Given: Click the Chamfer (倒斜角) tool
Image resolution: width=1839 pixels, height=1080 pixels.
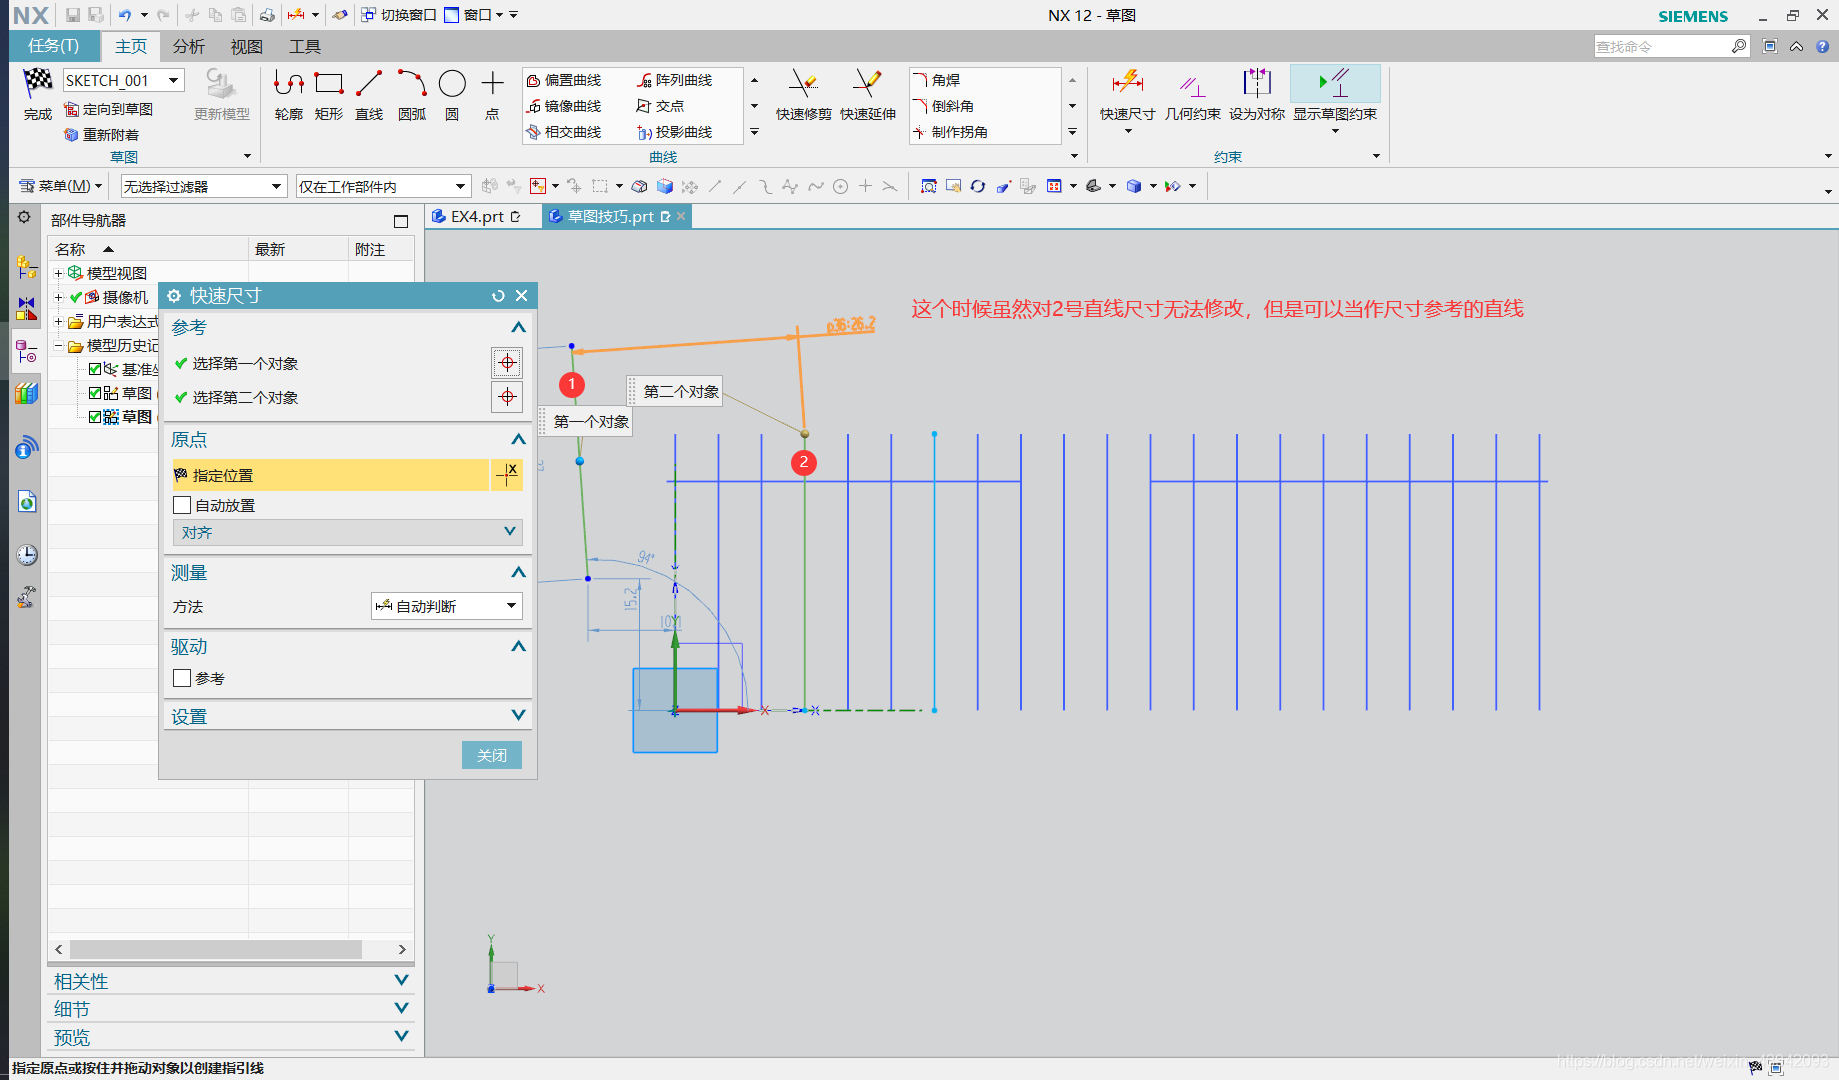Looking at the screenshot, I should tap(943, 106).
